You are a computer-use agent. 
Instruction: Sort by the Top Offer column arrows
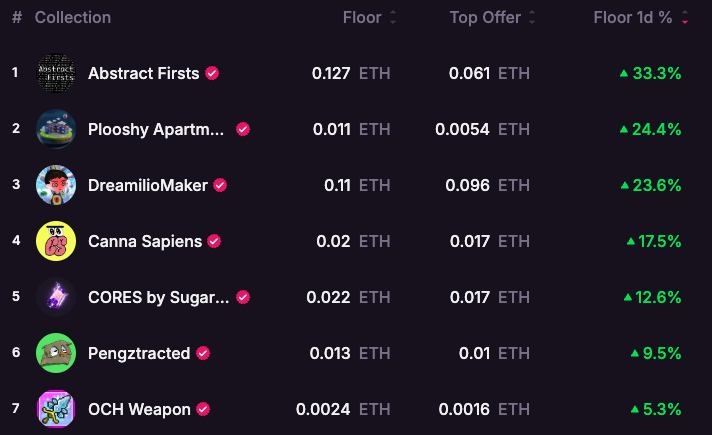click(532, 17)
